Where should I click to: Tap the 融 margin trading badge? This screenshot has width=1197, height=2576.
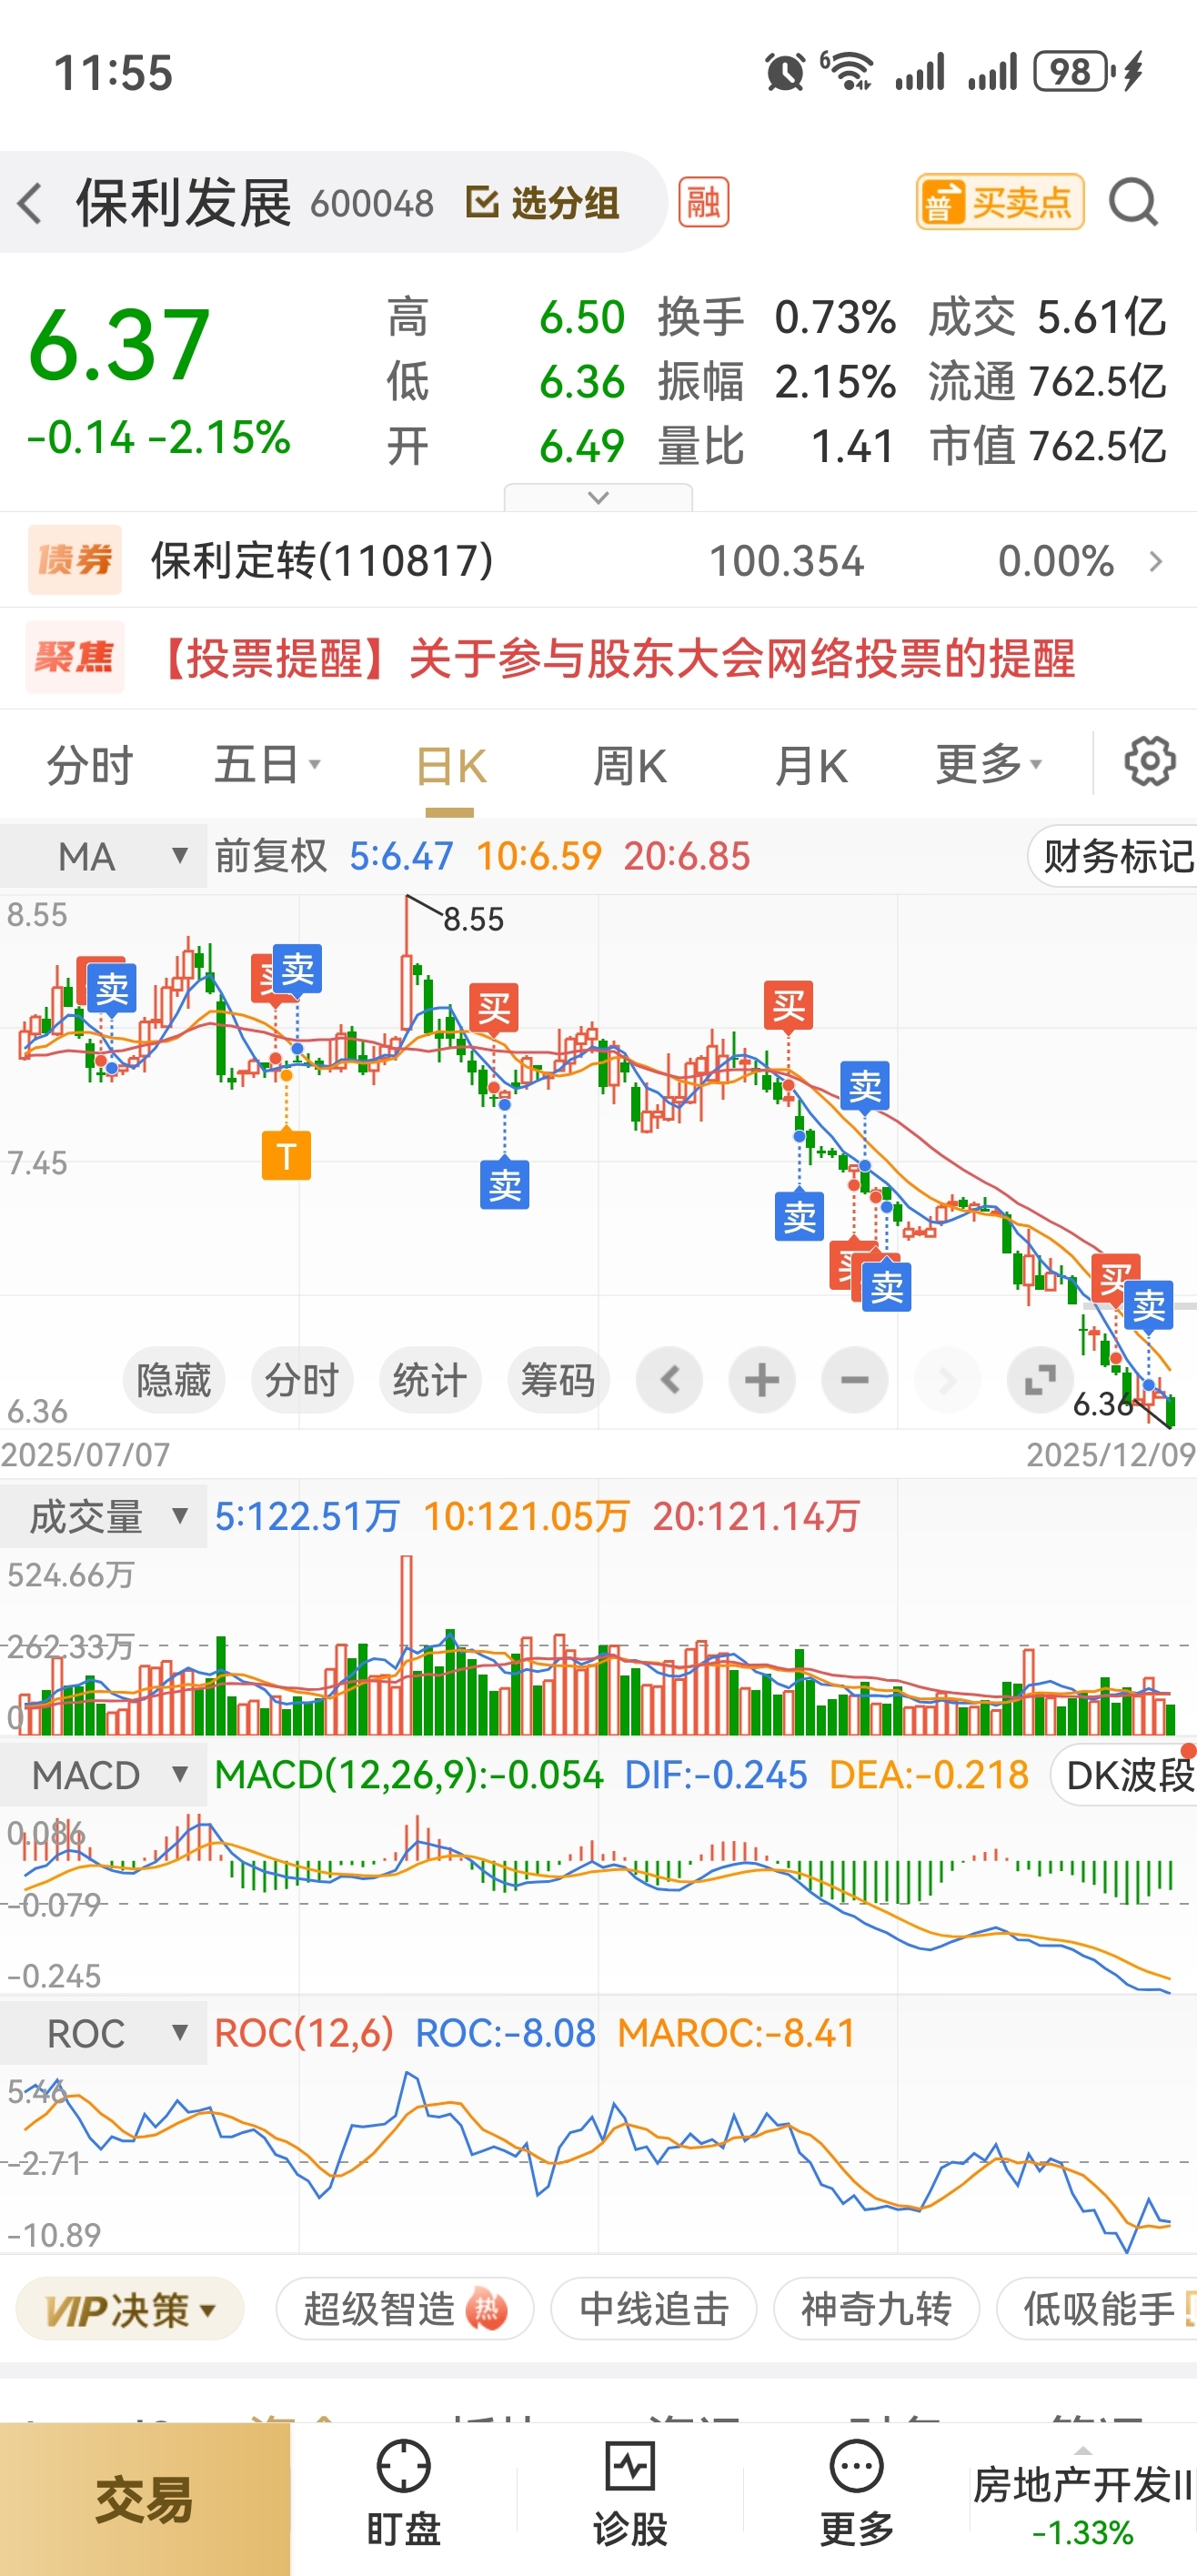click(703, 203)
